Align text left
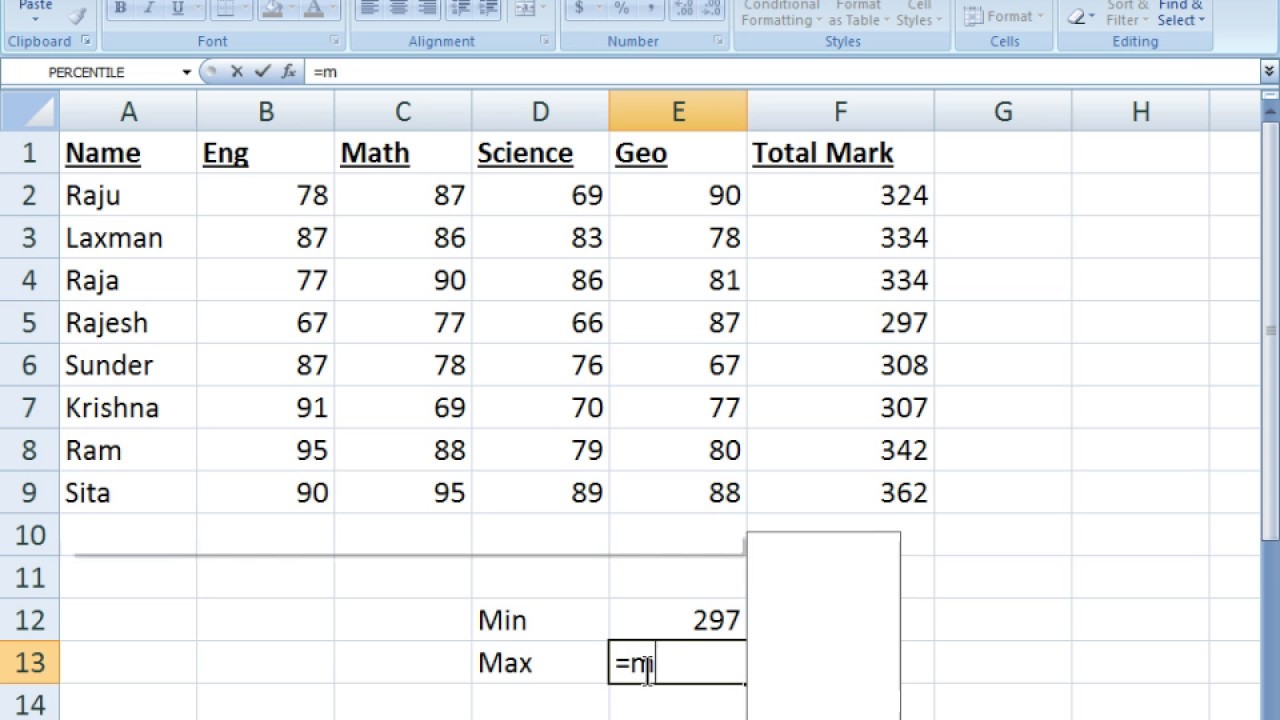The height and width of the screenshot is (720, 1280). point(369,9)
